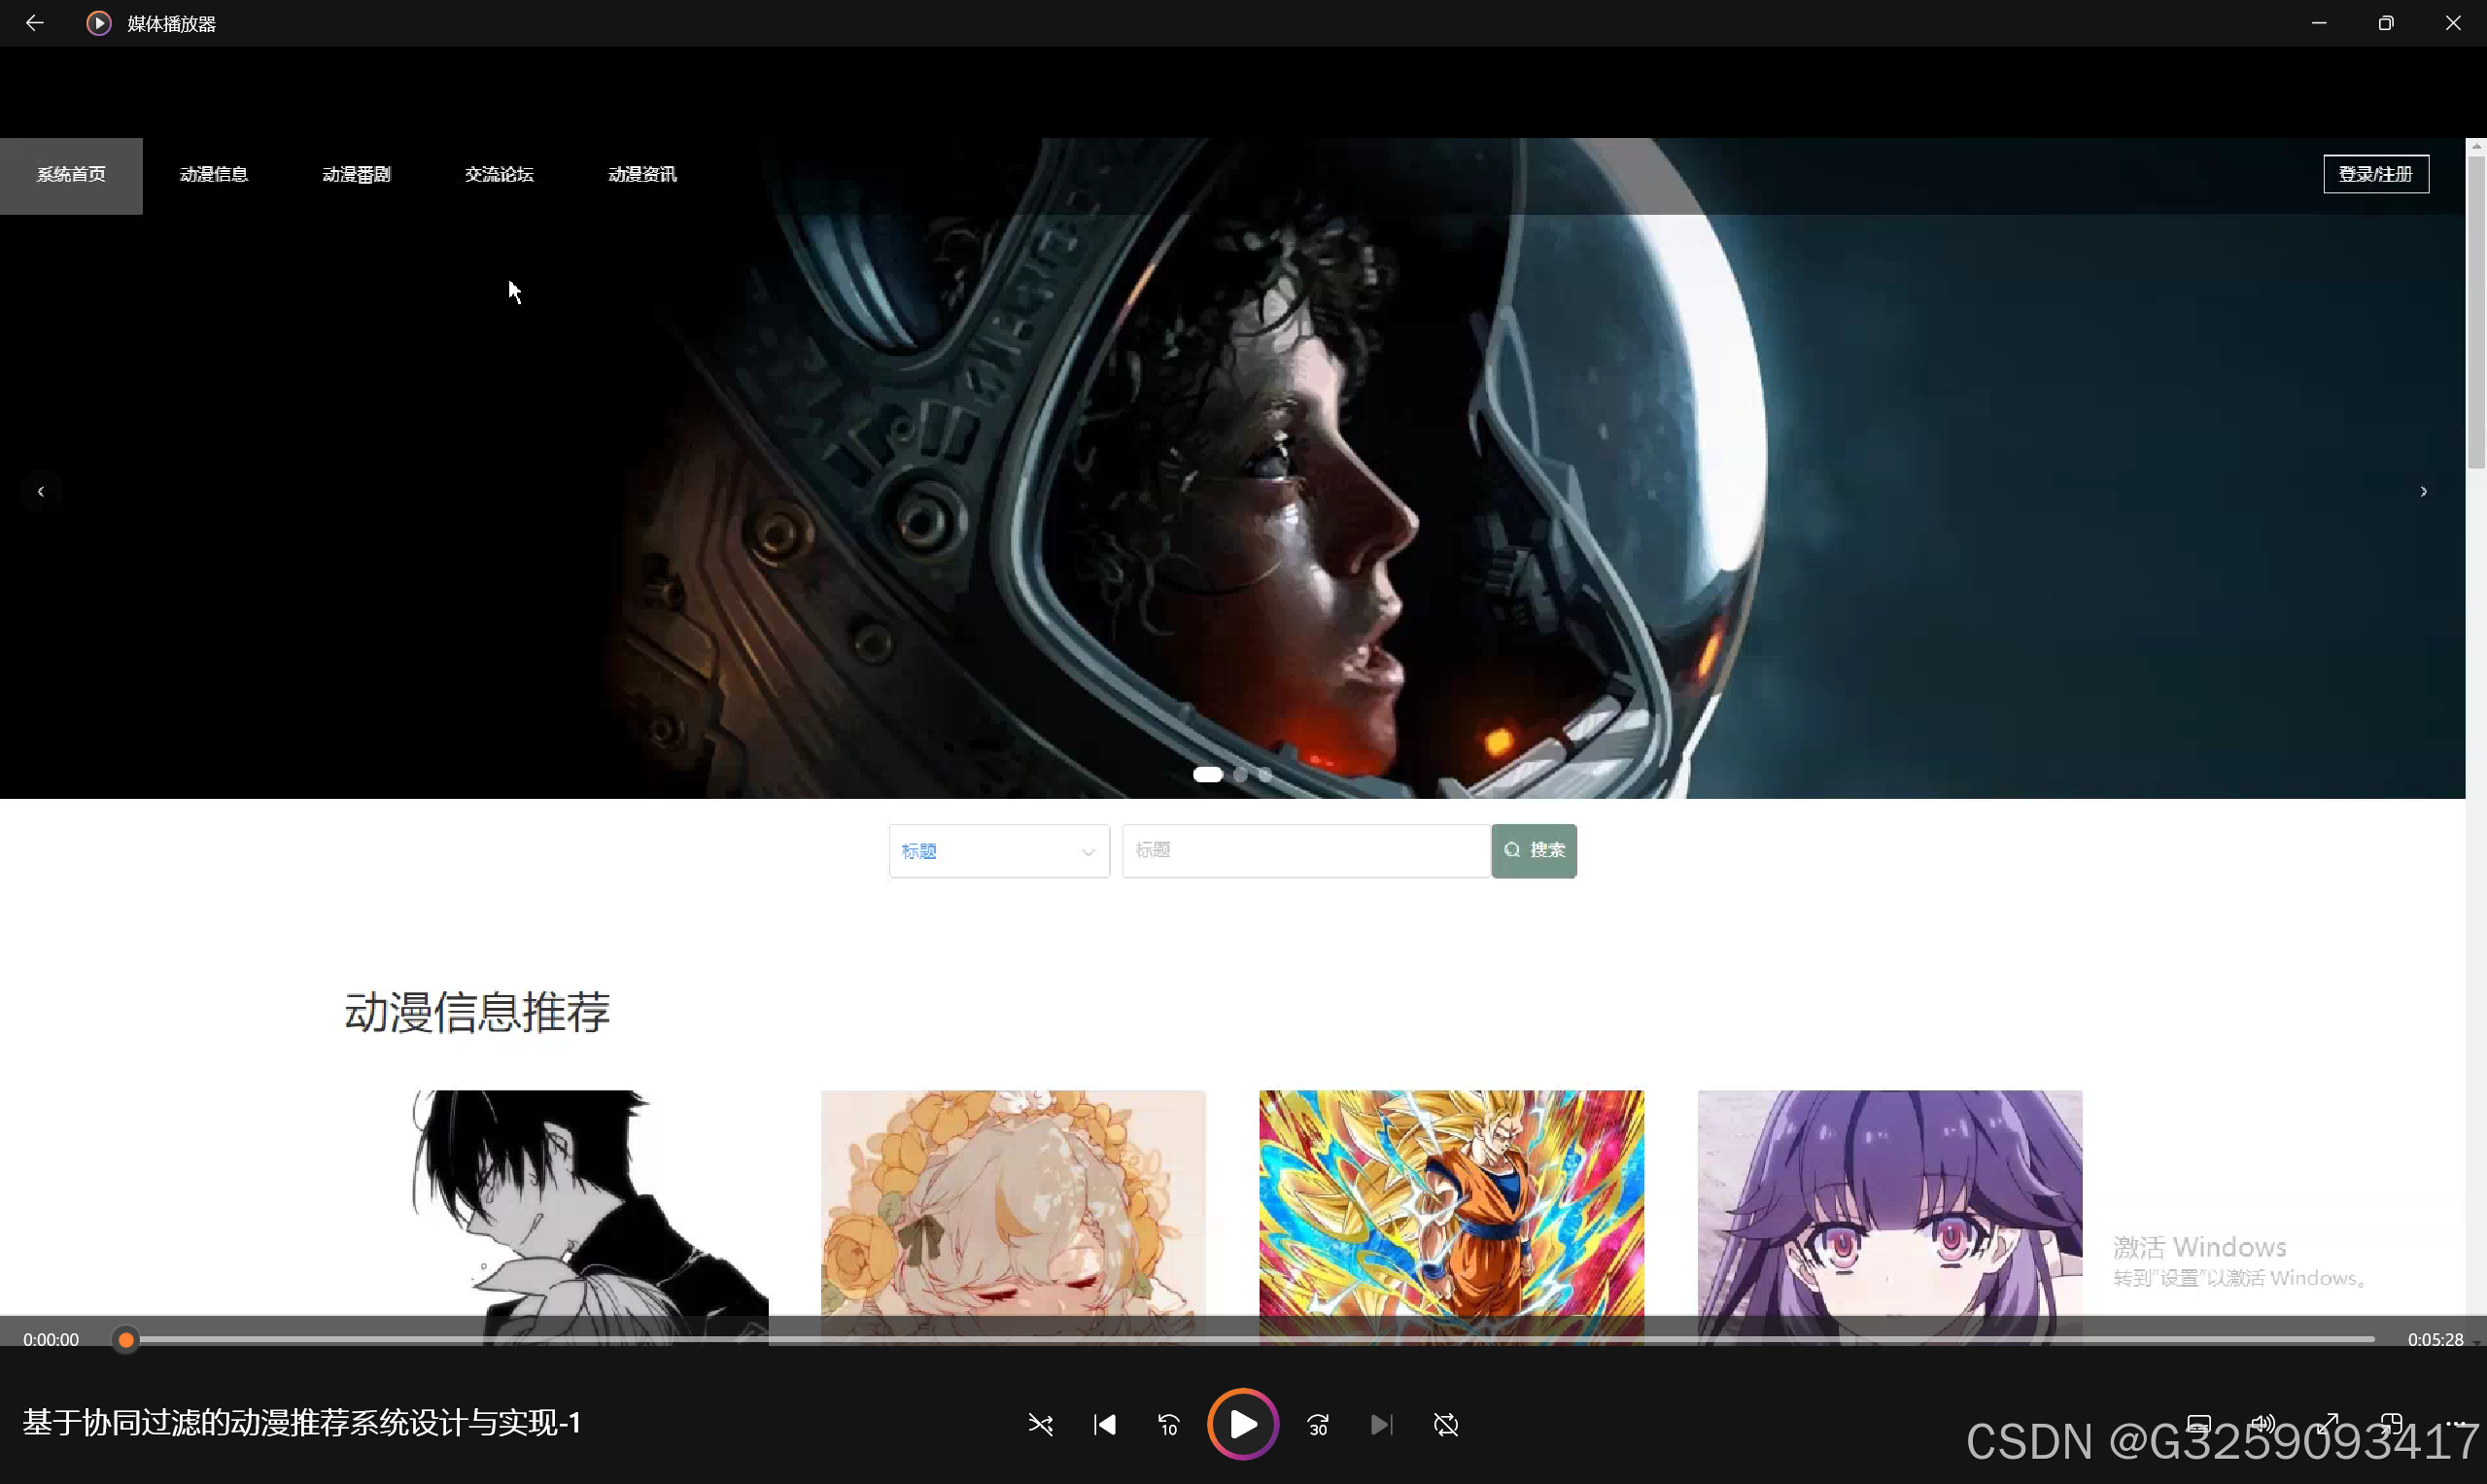Skip forward 30 seconds
Screen dimensions: 2487x1484
(1318, 1424)
